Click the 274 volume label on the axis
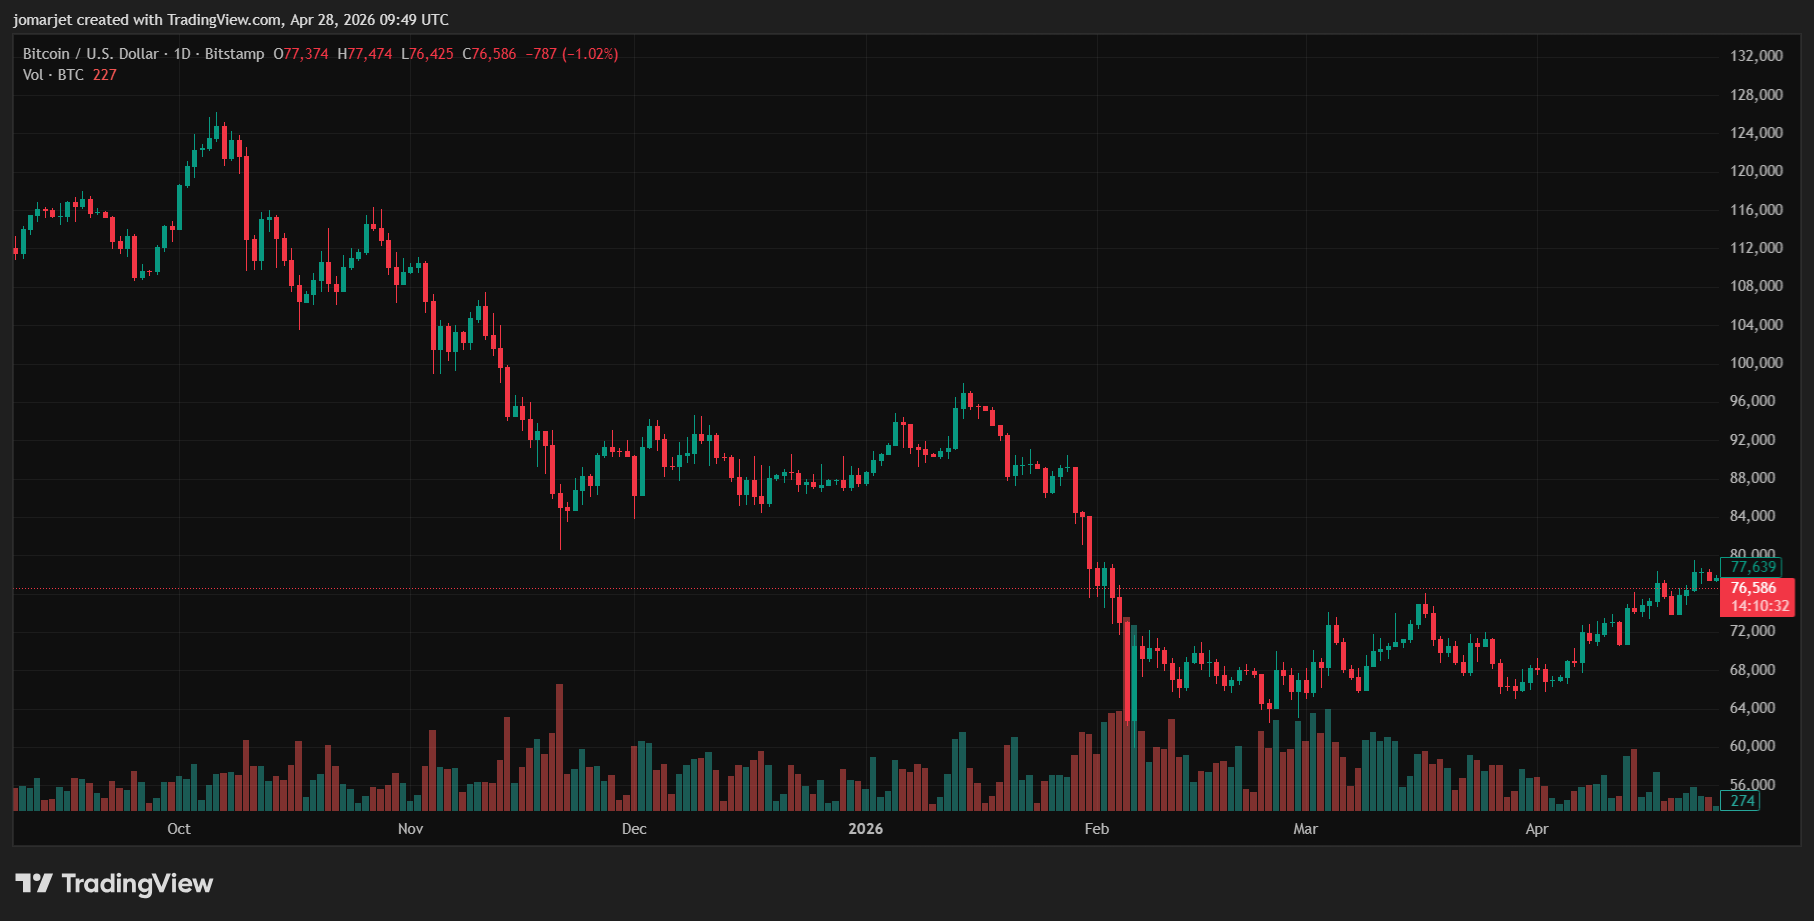The height and width of the screenshot is (921, 1814). click(1743, 800)
